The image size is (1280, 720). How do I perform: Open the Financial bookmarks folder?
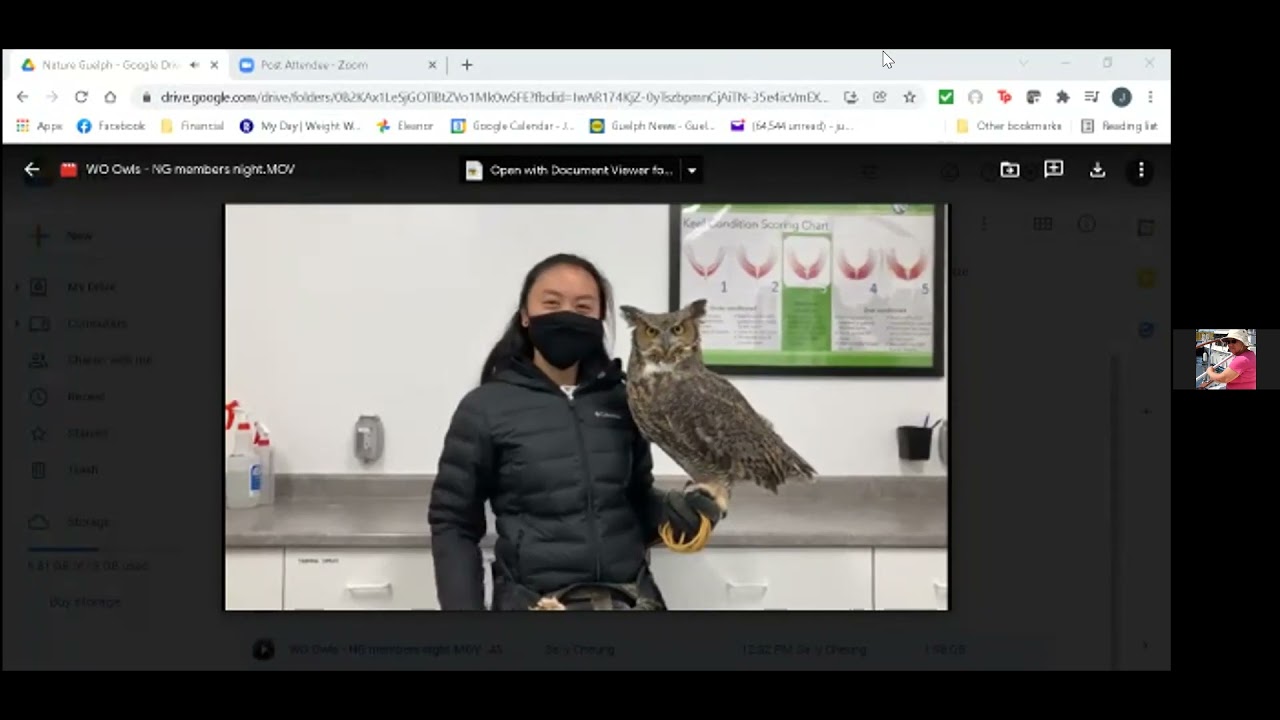pos(192,126)
